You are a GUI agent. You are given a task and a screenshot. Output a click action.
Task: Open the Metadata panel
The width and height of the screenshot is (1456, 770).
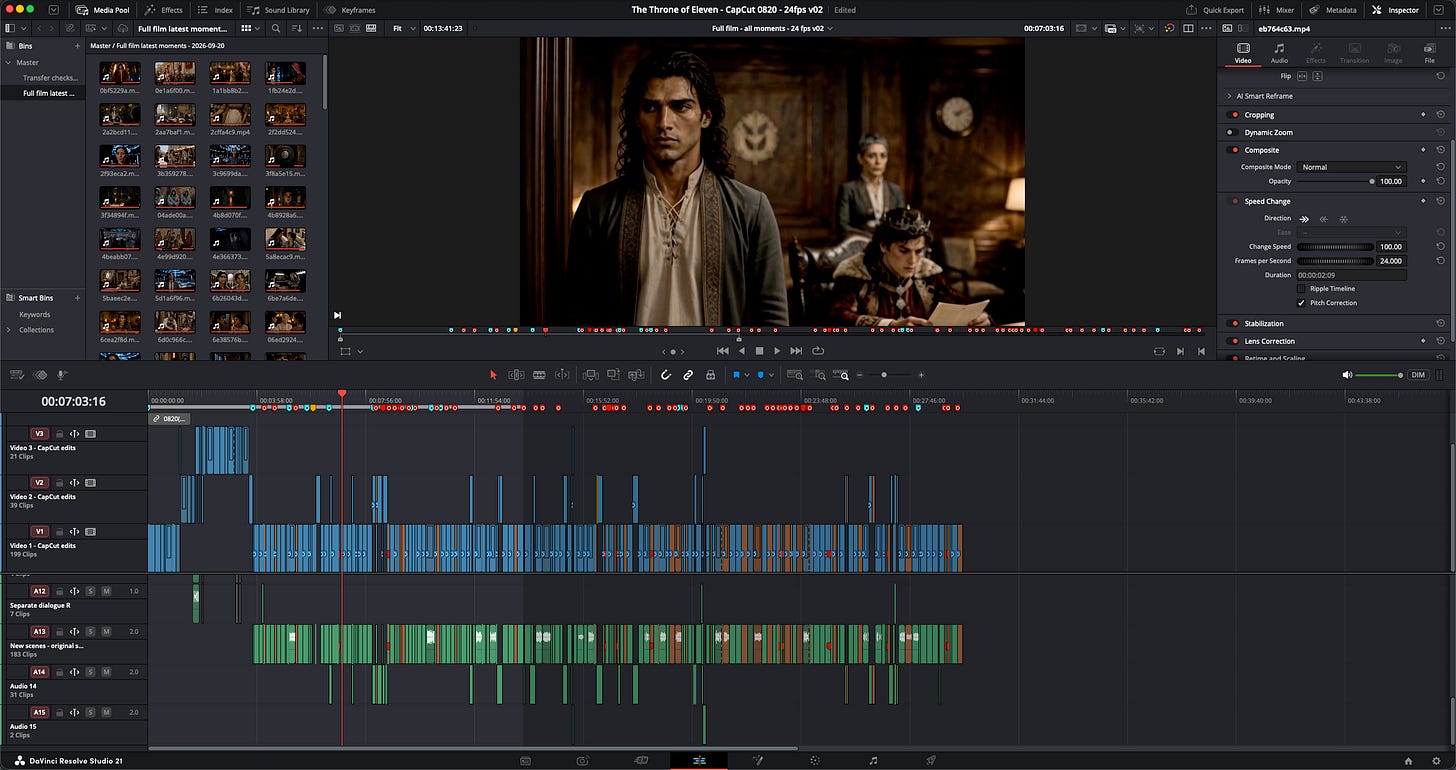pyautogui.click(x=1332, y=10)
